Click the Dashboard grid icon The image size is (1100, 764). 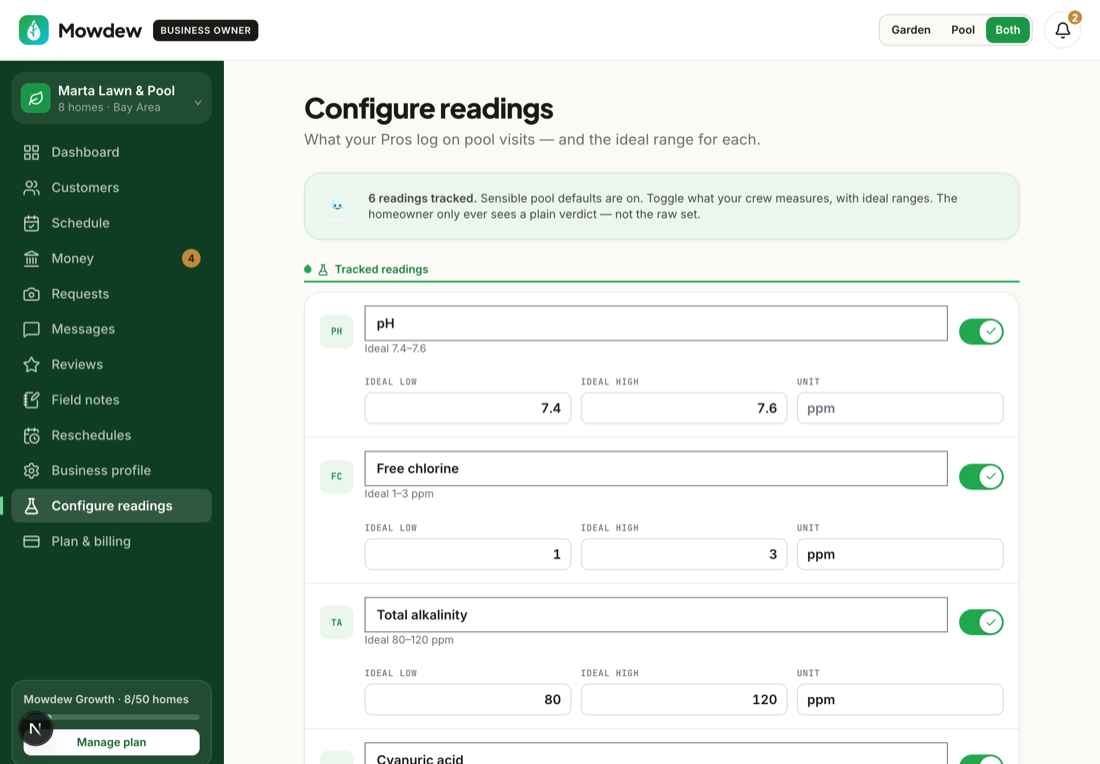coord(32,152)
